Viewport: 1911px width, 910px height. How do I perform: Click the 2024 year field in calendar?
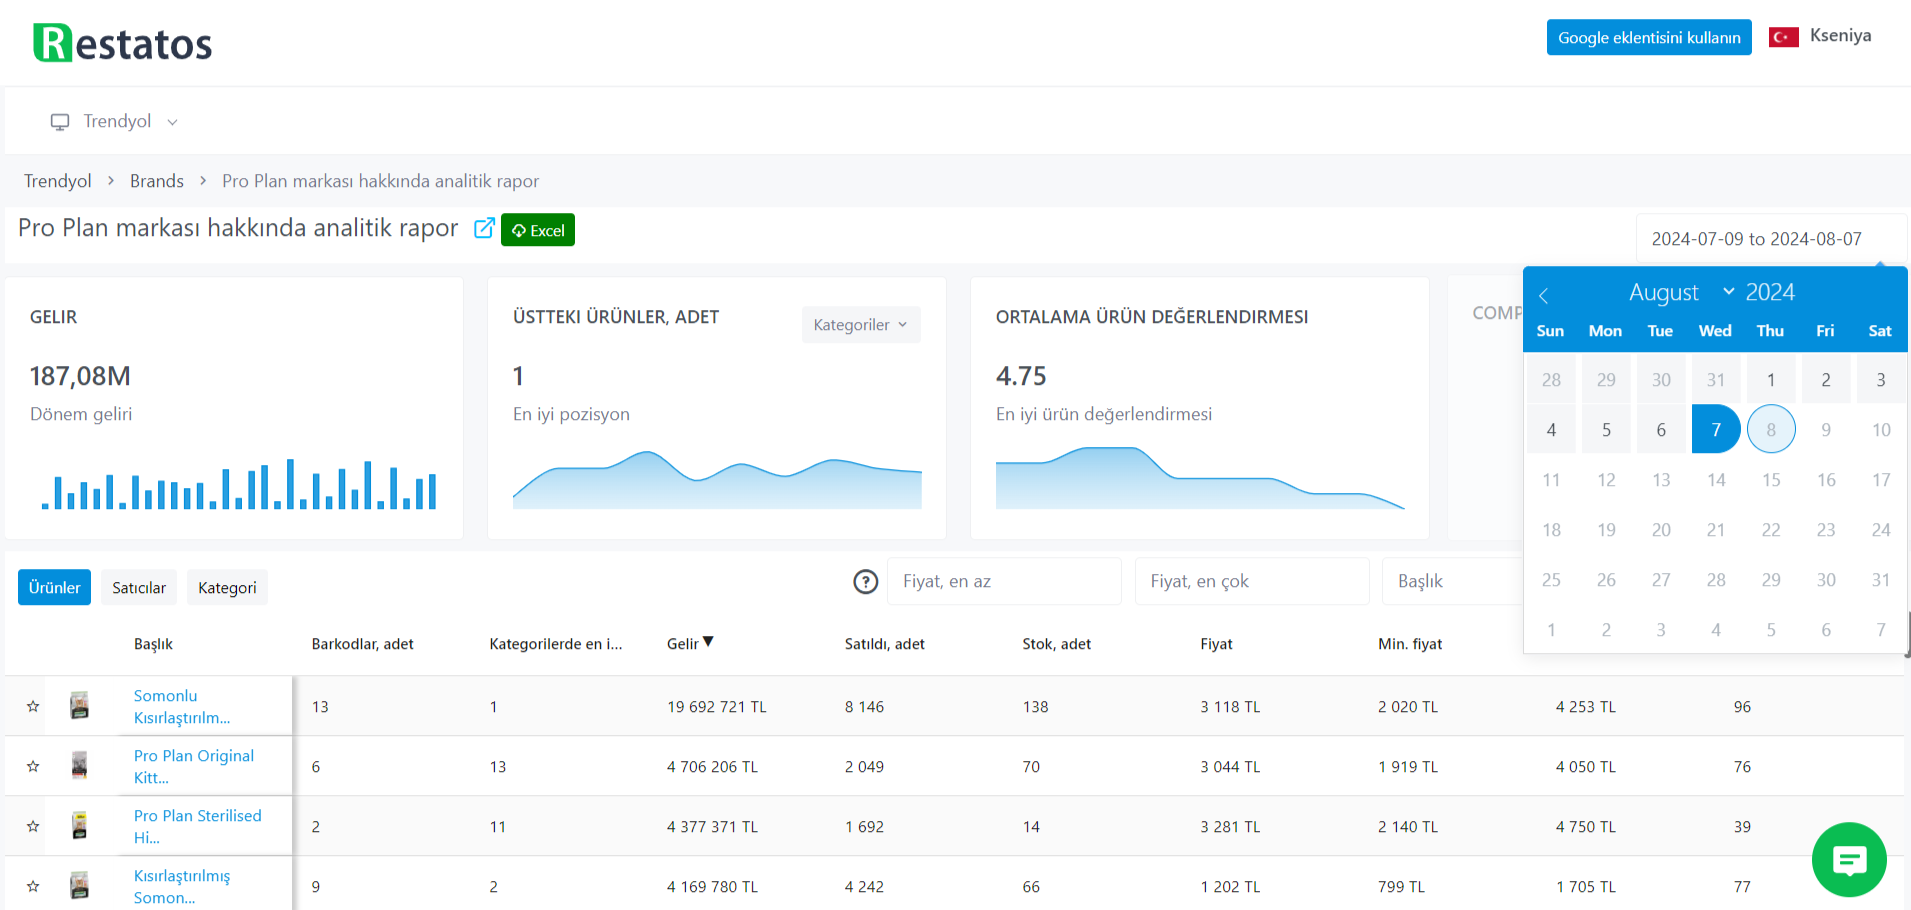pyautogui.click(x=1770, y=292)
